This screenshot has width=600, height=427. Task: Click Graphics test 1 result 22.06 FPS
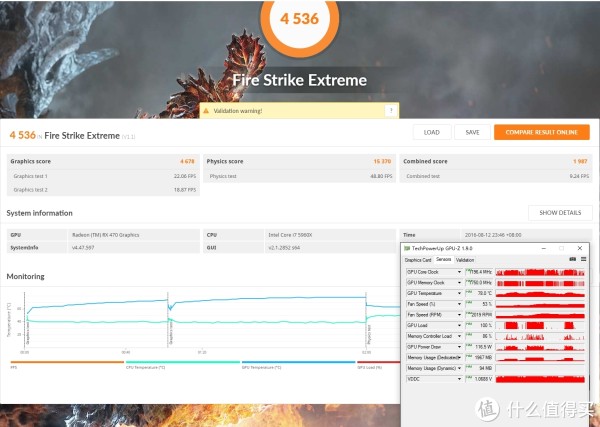185,176
